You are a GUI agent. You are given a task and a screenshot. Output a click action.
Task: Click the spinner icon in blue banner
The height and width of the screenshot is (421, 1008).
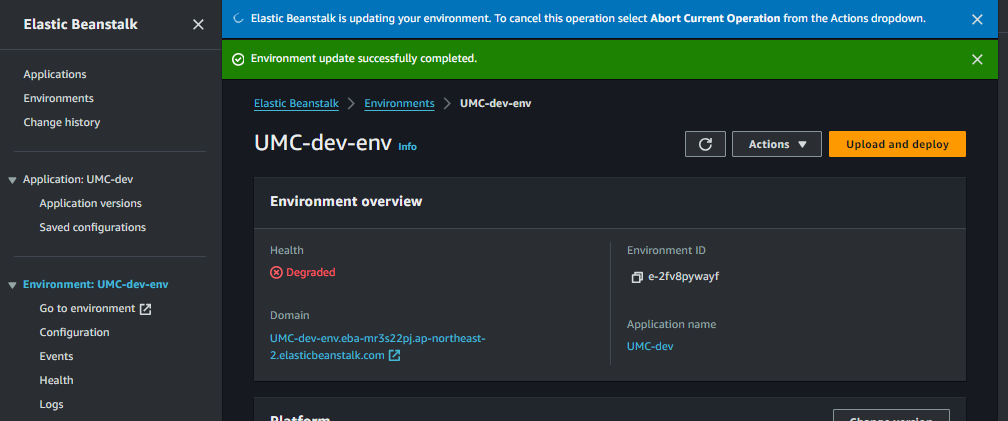[x=238, y=19]
